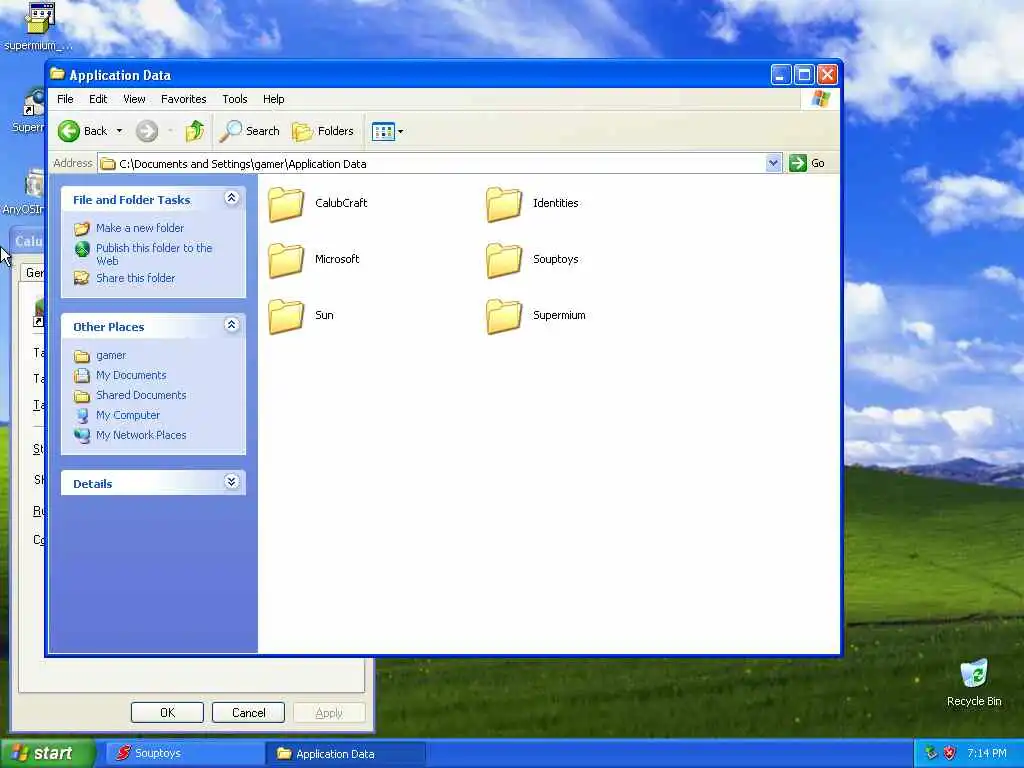
Task: Open the File menu
Action: [x=65, y=99]
